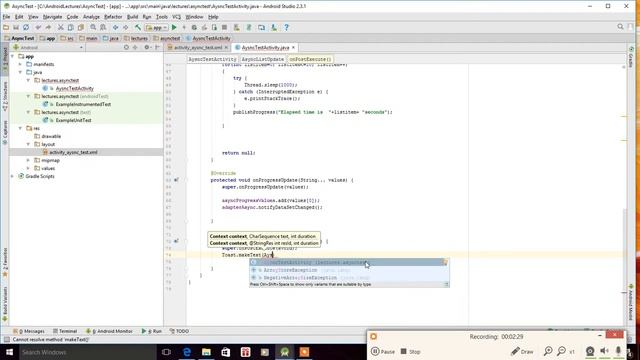Switch to activity_async_test.xml editor tab
This screenshot has width=640, height=360.
click(198, 48)
